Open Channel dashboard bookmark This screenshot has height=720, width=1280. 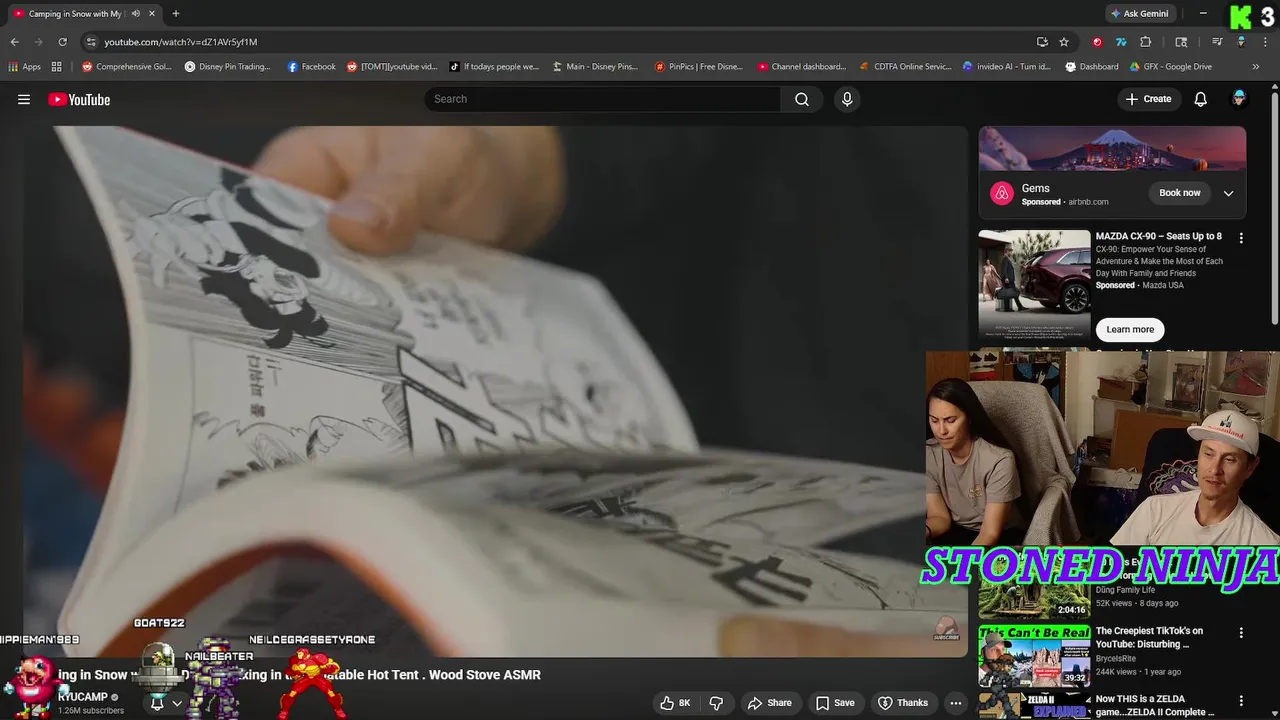pos(801,67)
